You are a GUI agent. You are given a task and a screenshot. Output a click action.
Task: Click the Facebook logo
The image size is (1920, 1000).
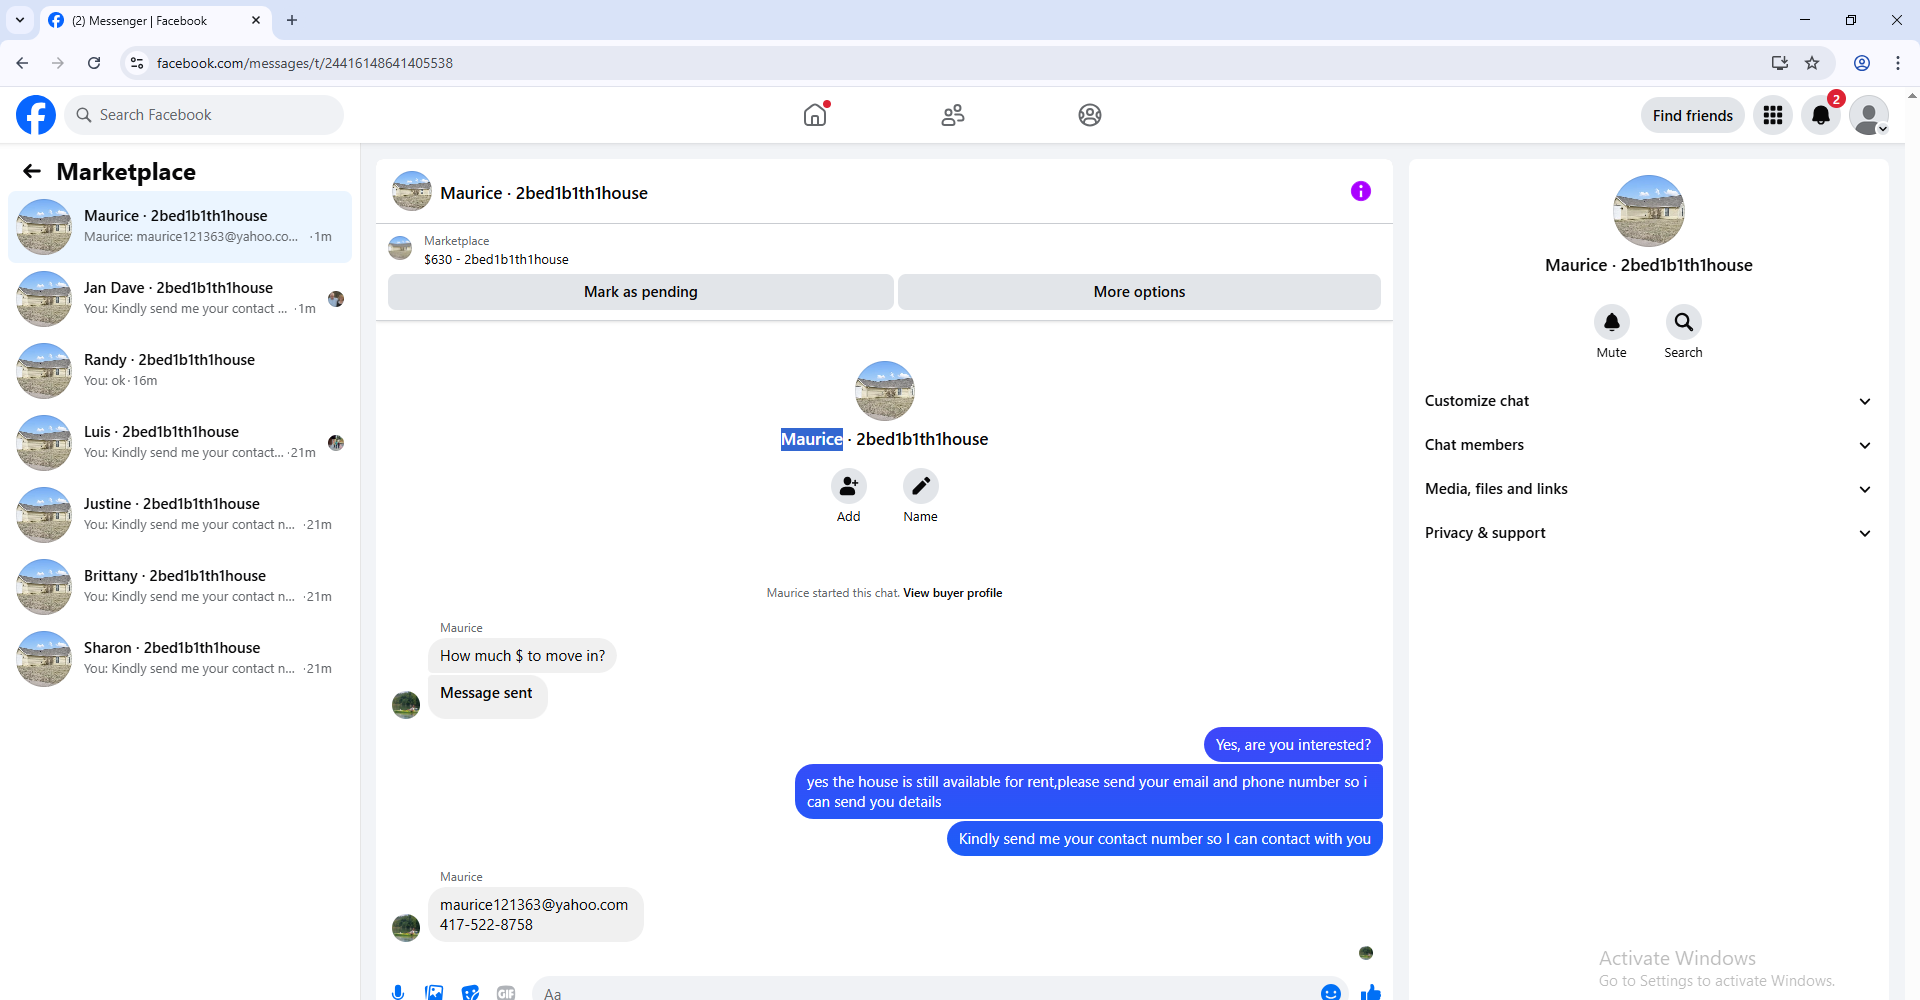click(36, 115)
